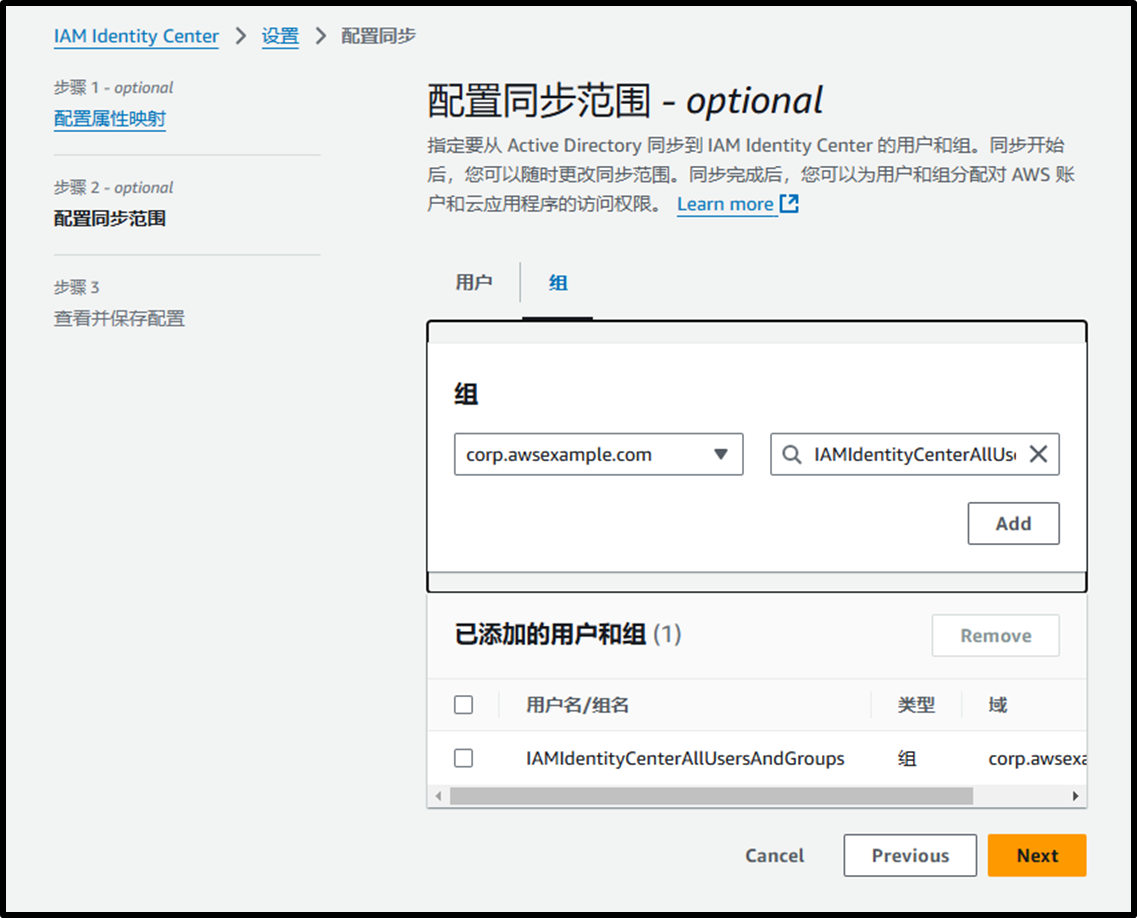
Task: Click the 组 type cell in table row
Action: [906, 758]
